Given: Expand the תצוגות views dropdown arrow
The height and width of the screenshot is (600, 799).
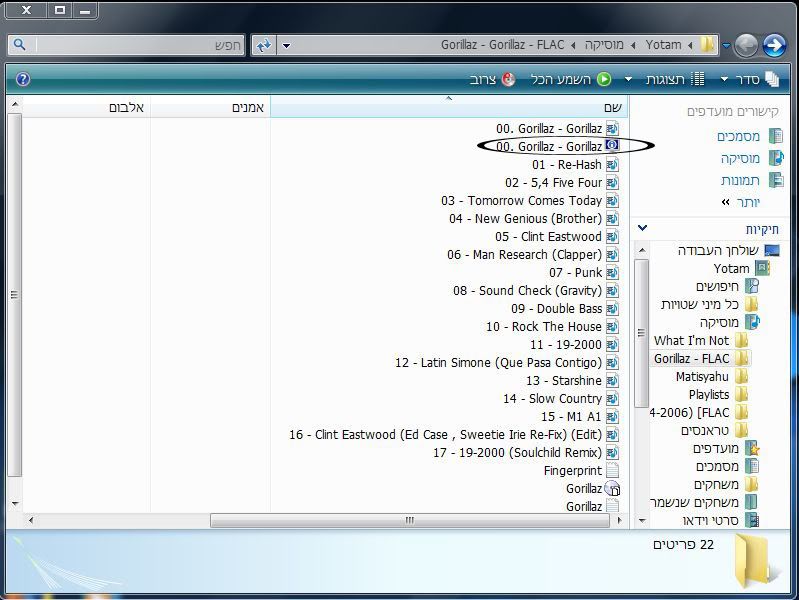Looking at the screenshot, I should [x=628, y=79].
